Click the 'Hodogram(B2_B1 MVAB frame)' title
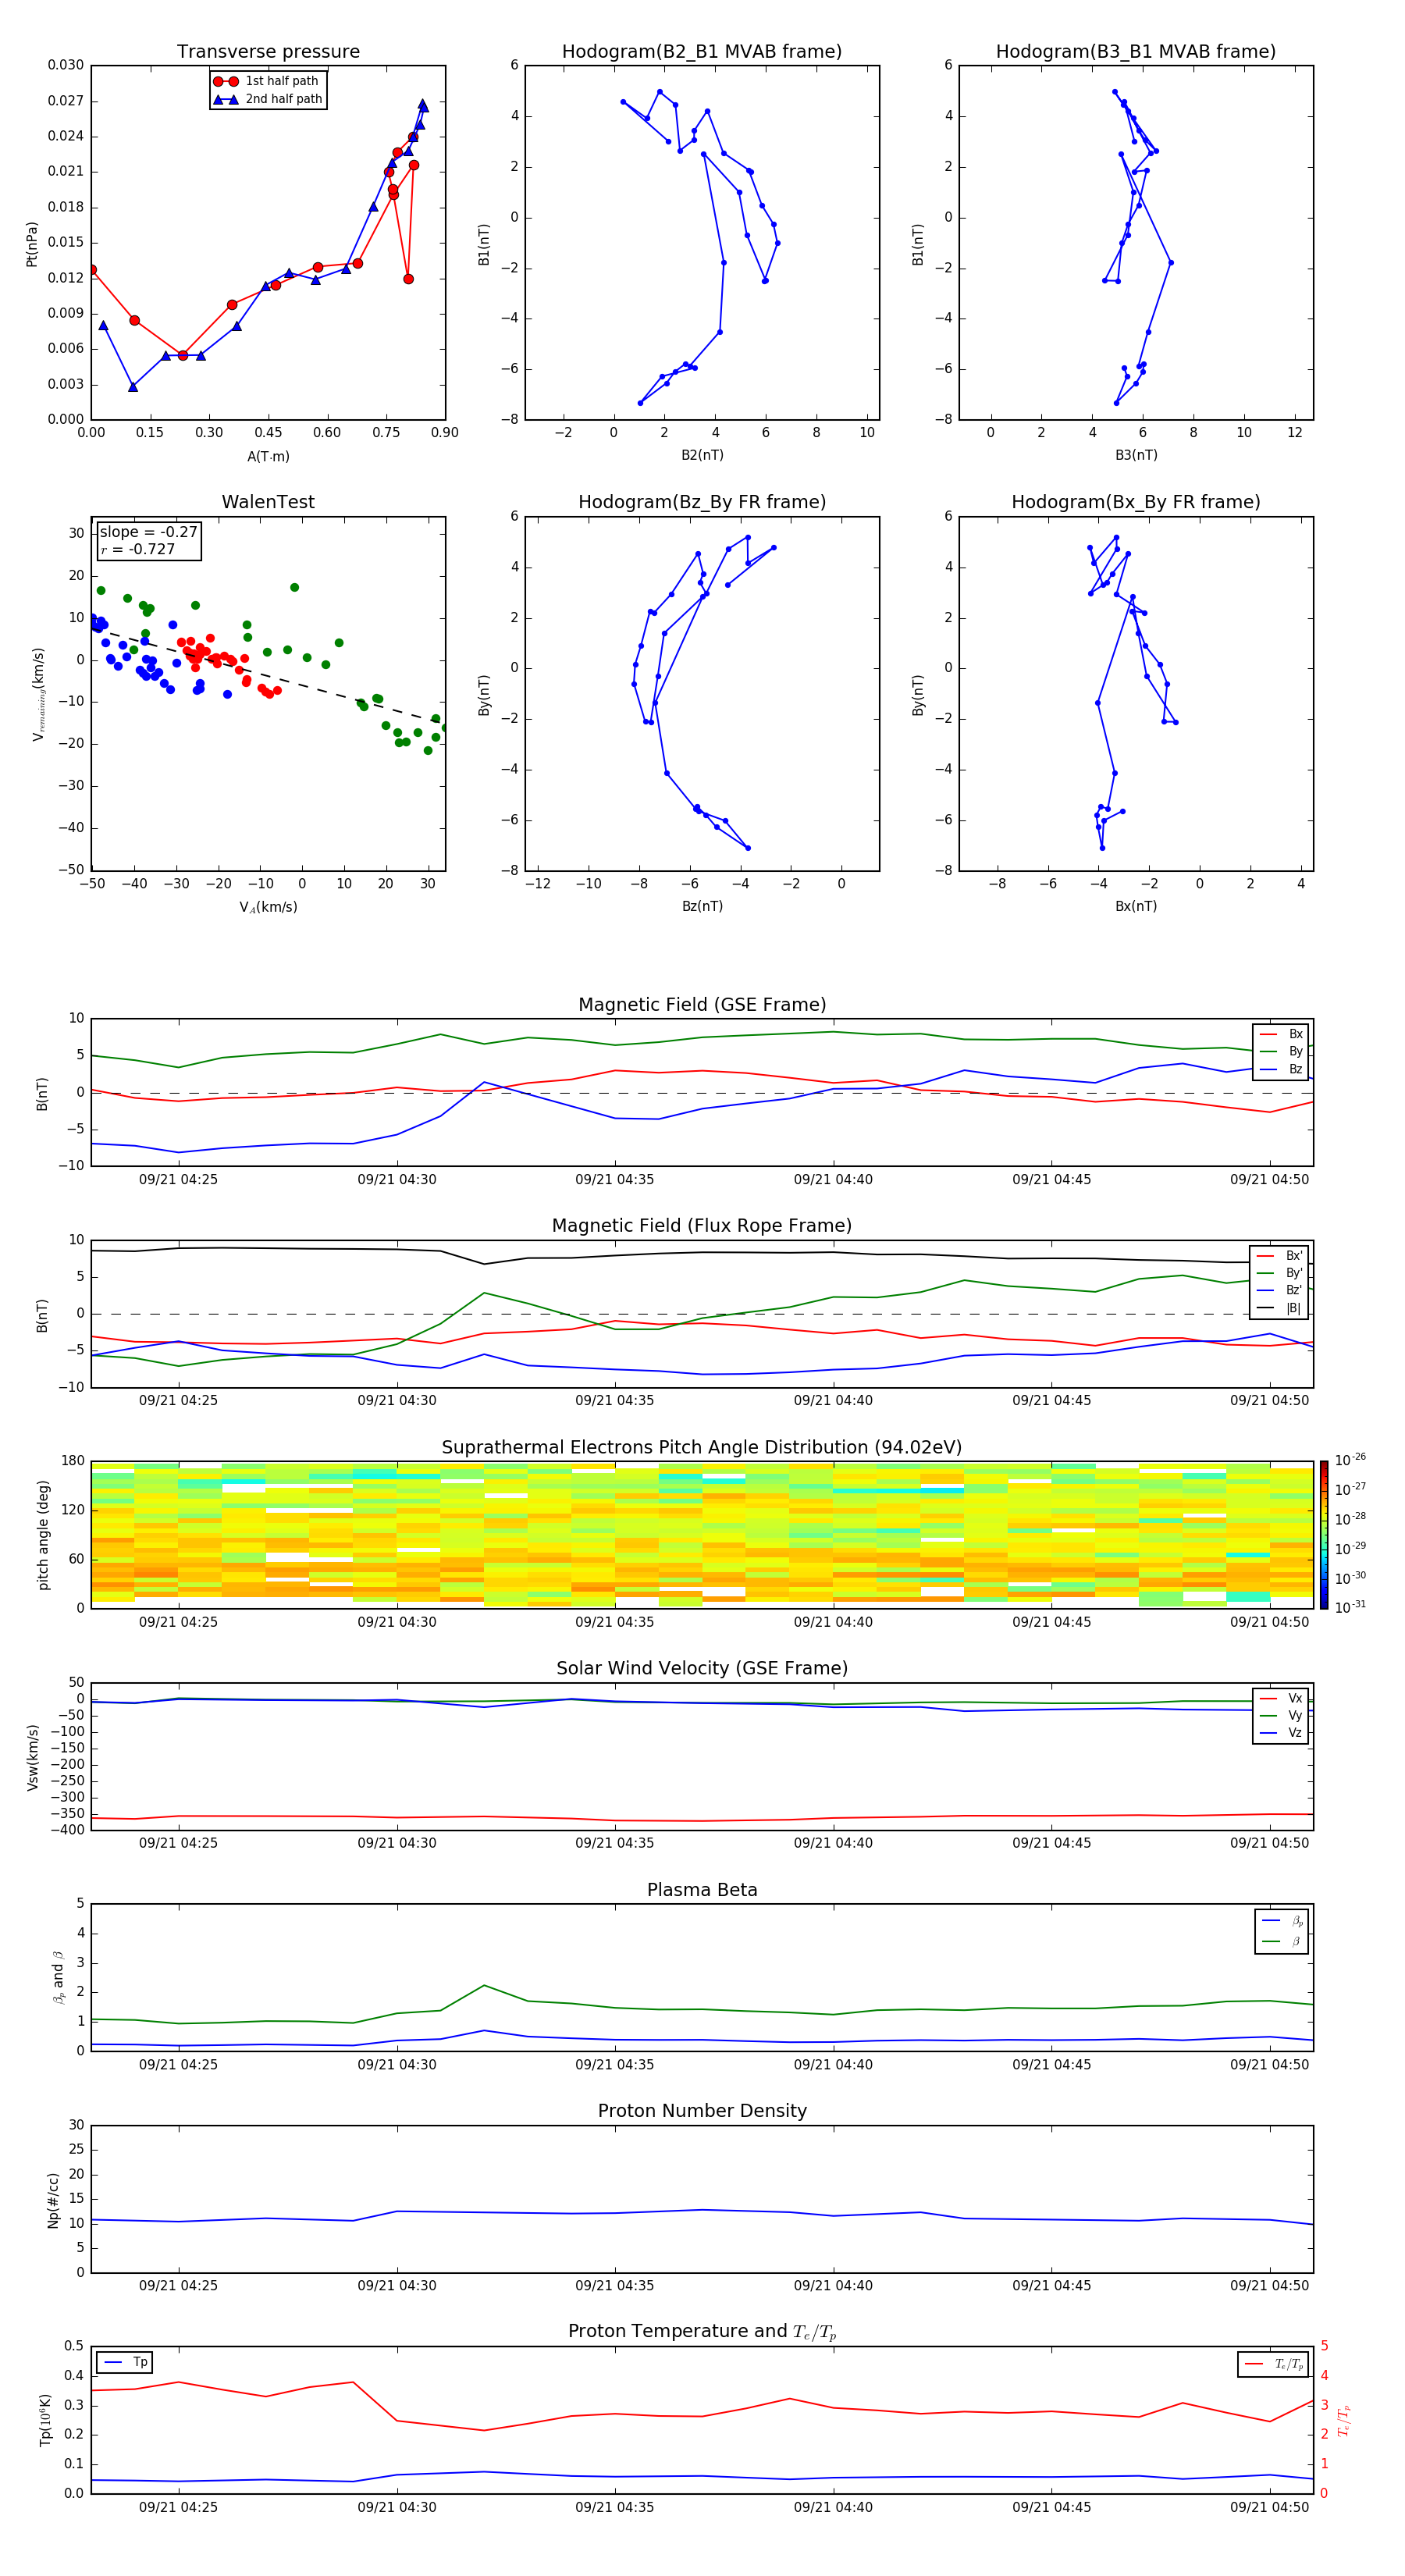This screenshot has height=2576, width=1405. [702, 52]
